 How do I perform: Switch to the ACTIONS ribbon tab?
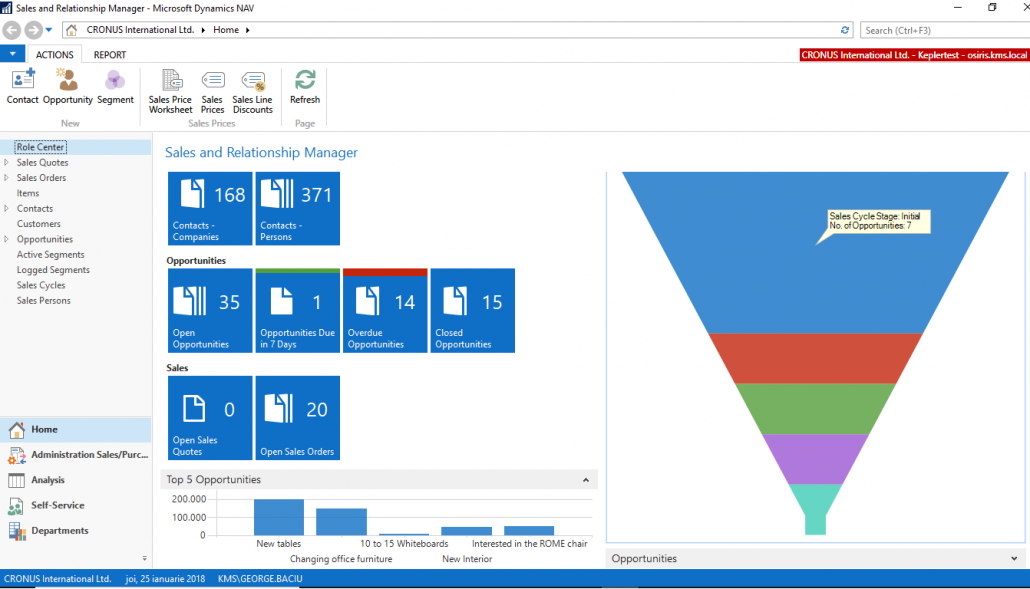tap(55, 55)
